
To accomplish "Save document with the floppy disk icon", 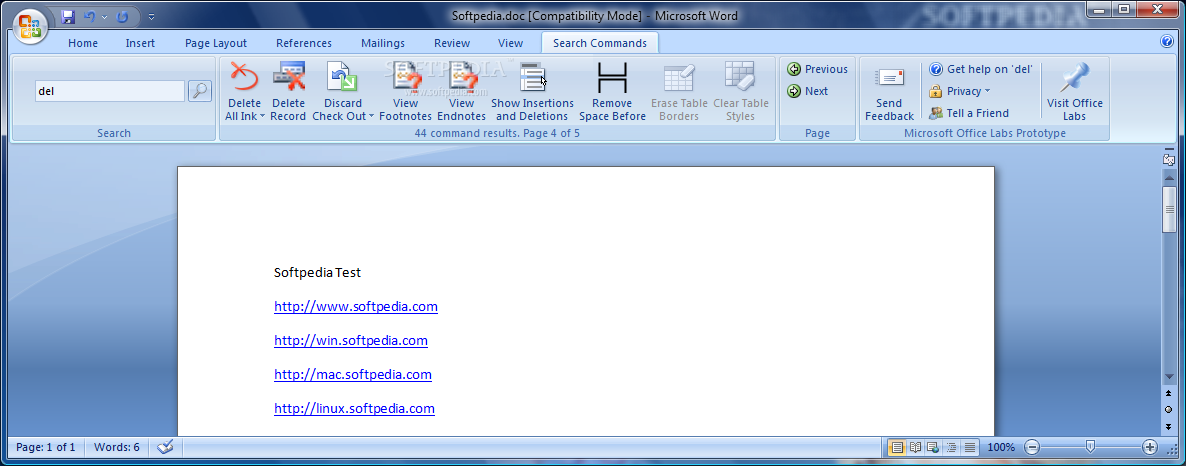I will [67, 16].
